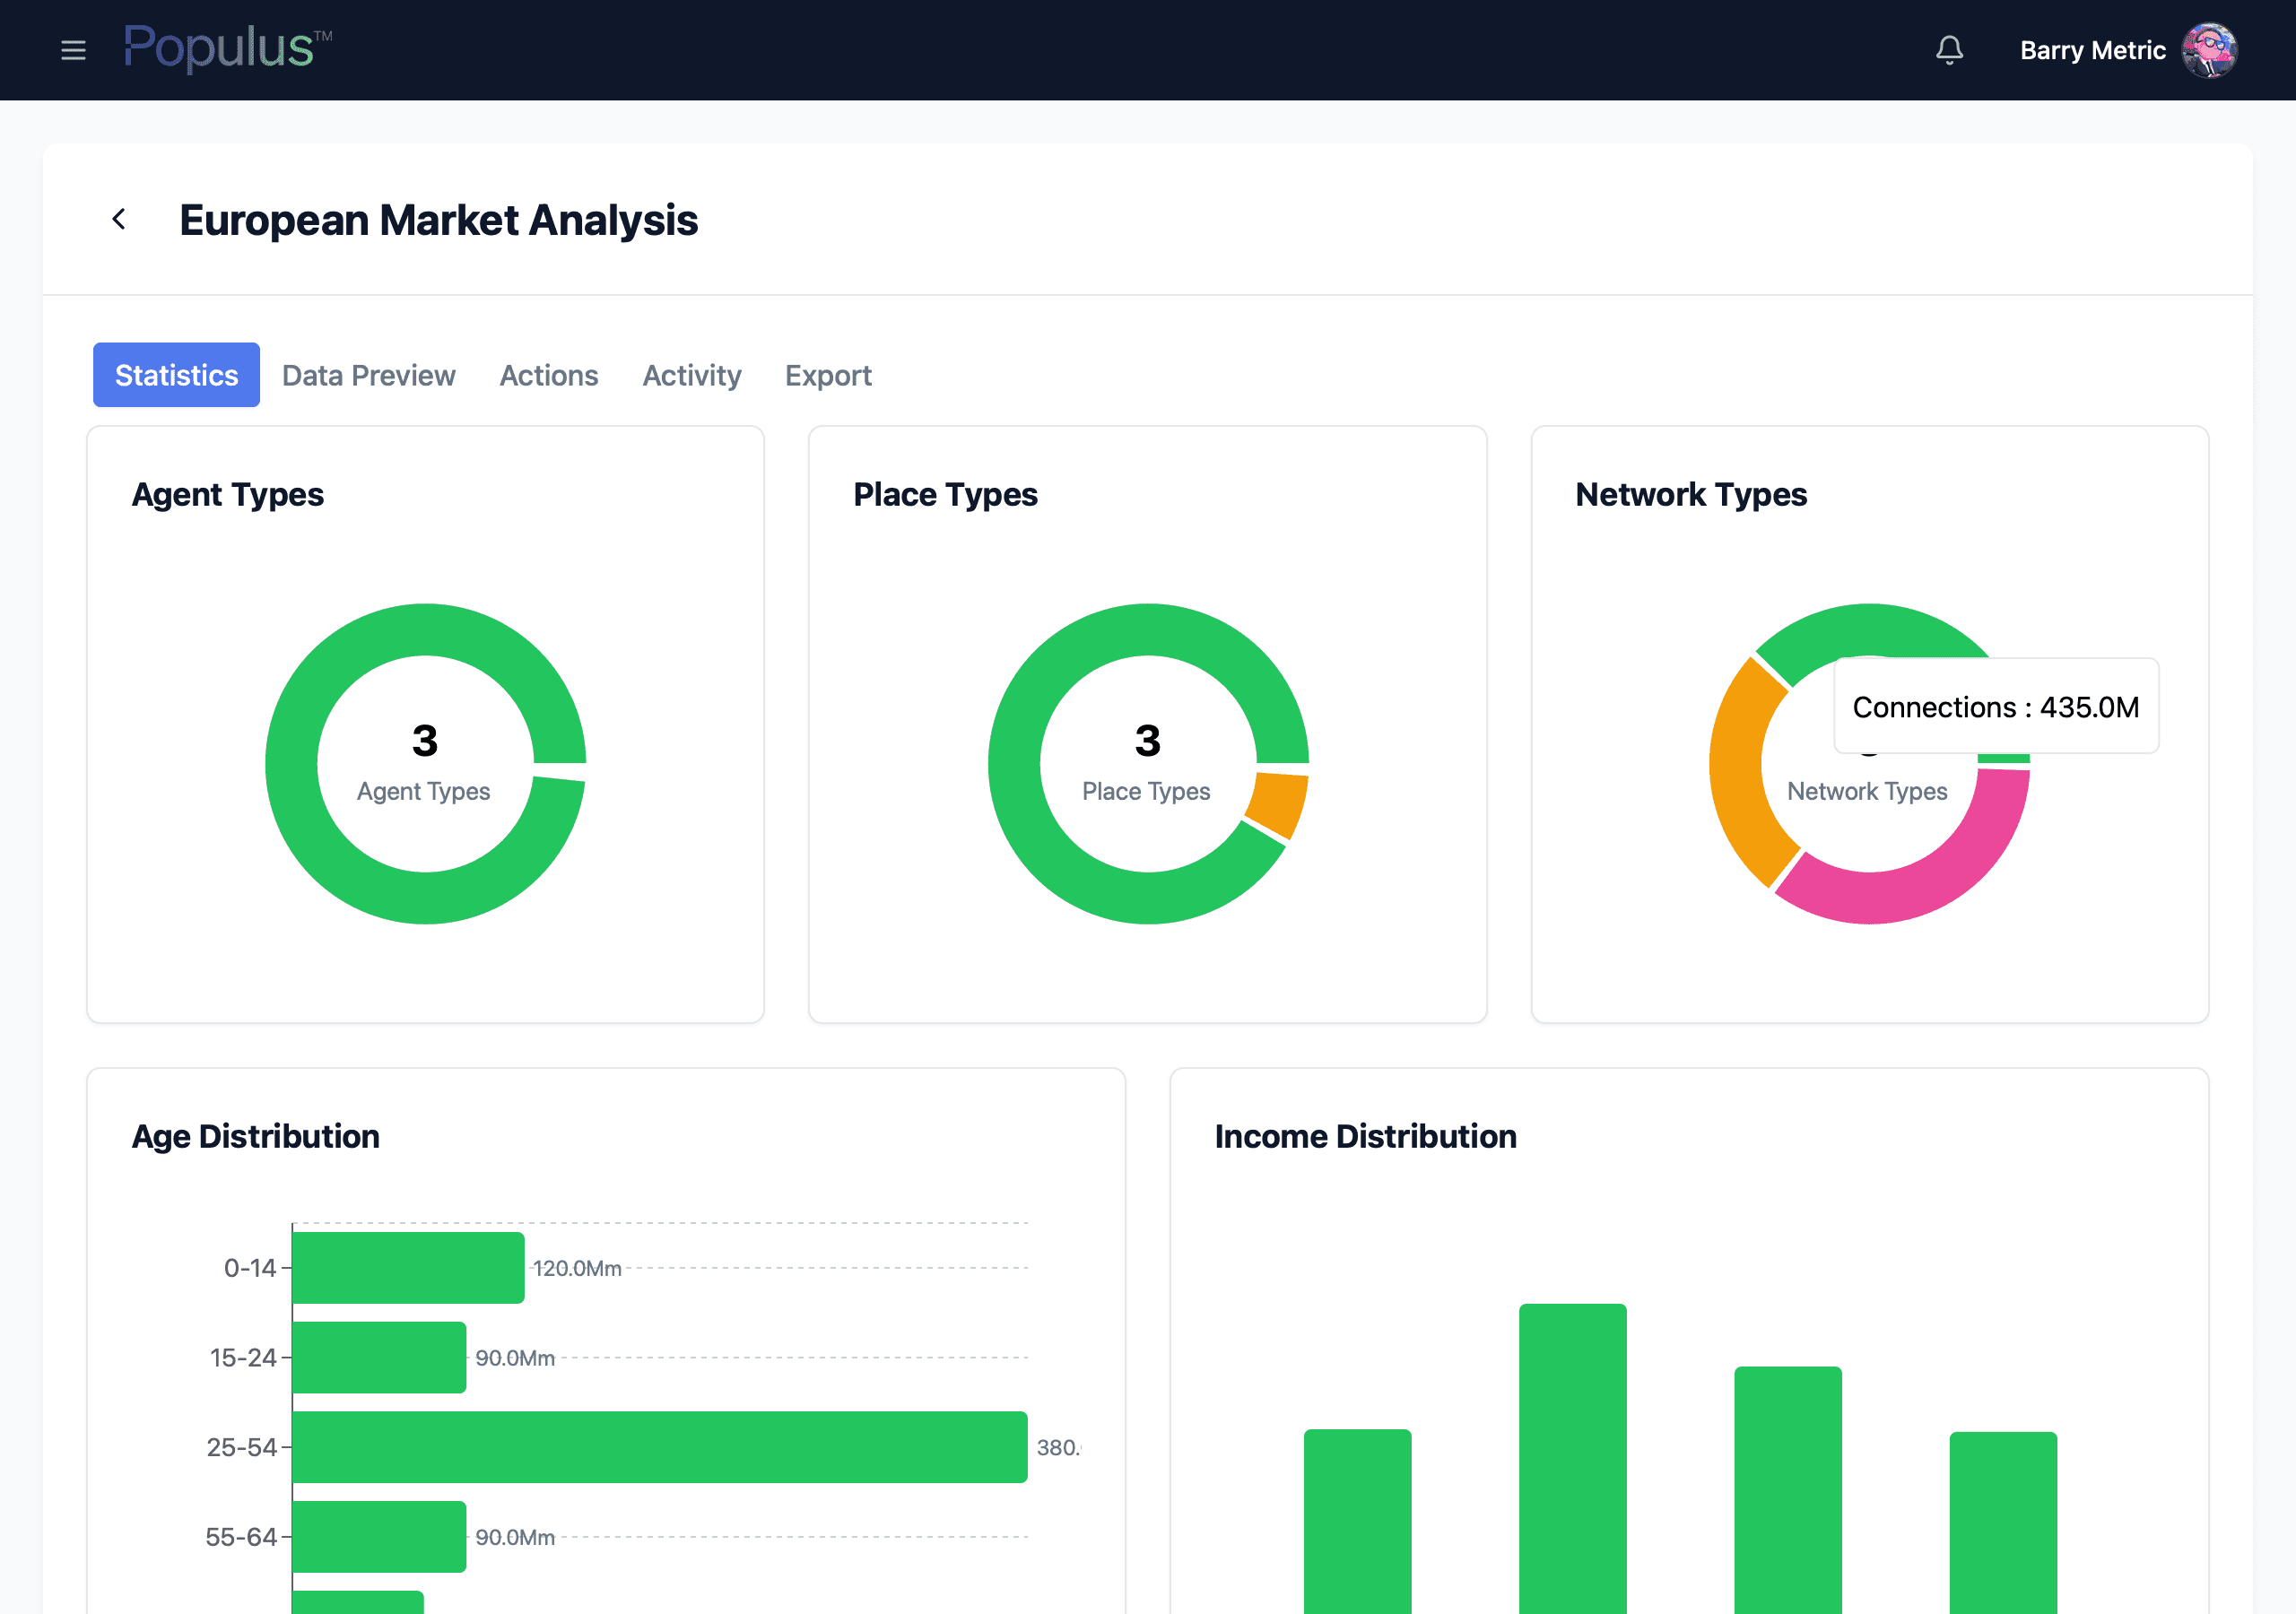Click Barry Metric's profile avatar

point(2209,50)
